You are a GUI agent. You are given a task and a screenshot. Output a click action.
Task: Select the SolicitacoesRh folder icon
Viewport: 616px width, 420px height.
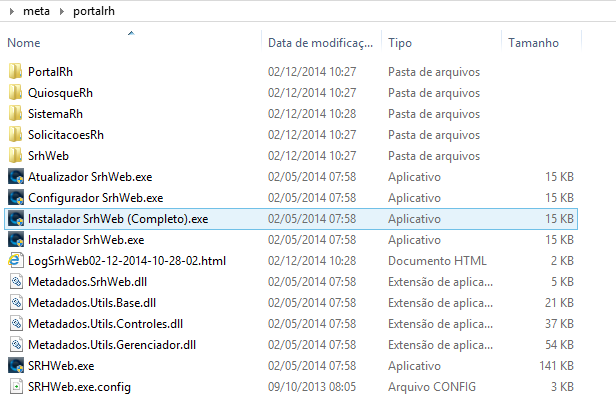16,135
